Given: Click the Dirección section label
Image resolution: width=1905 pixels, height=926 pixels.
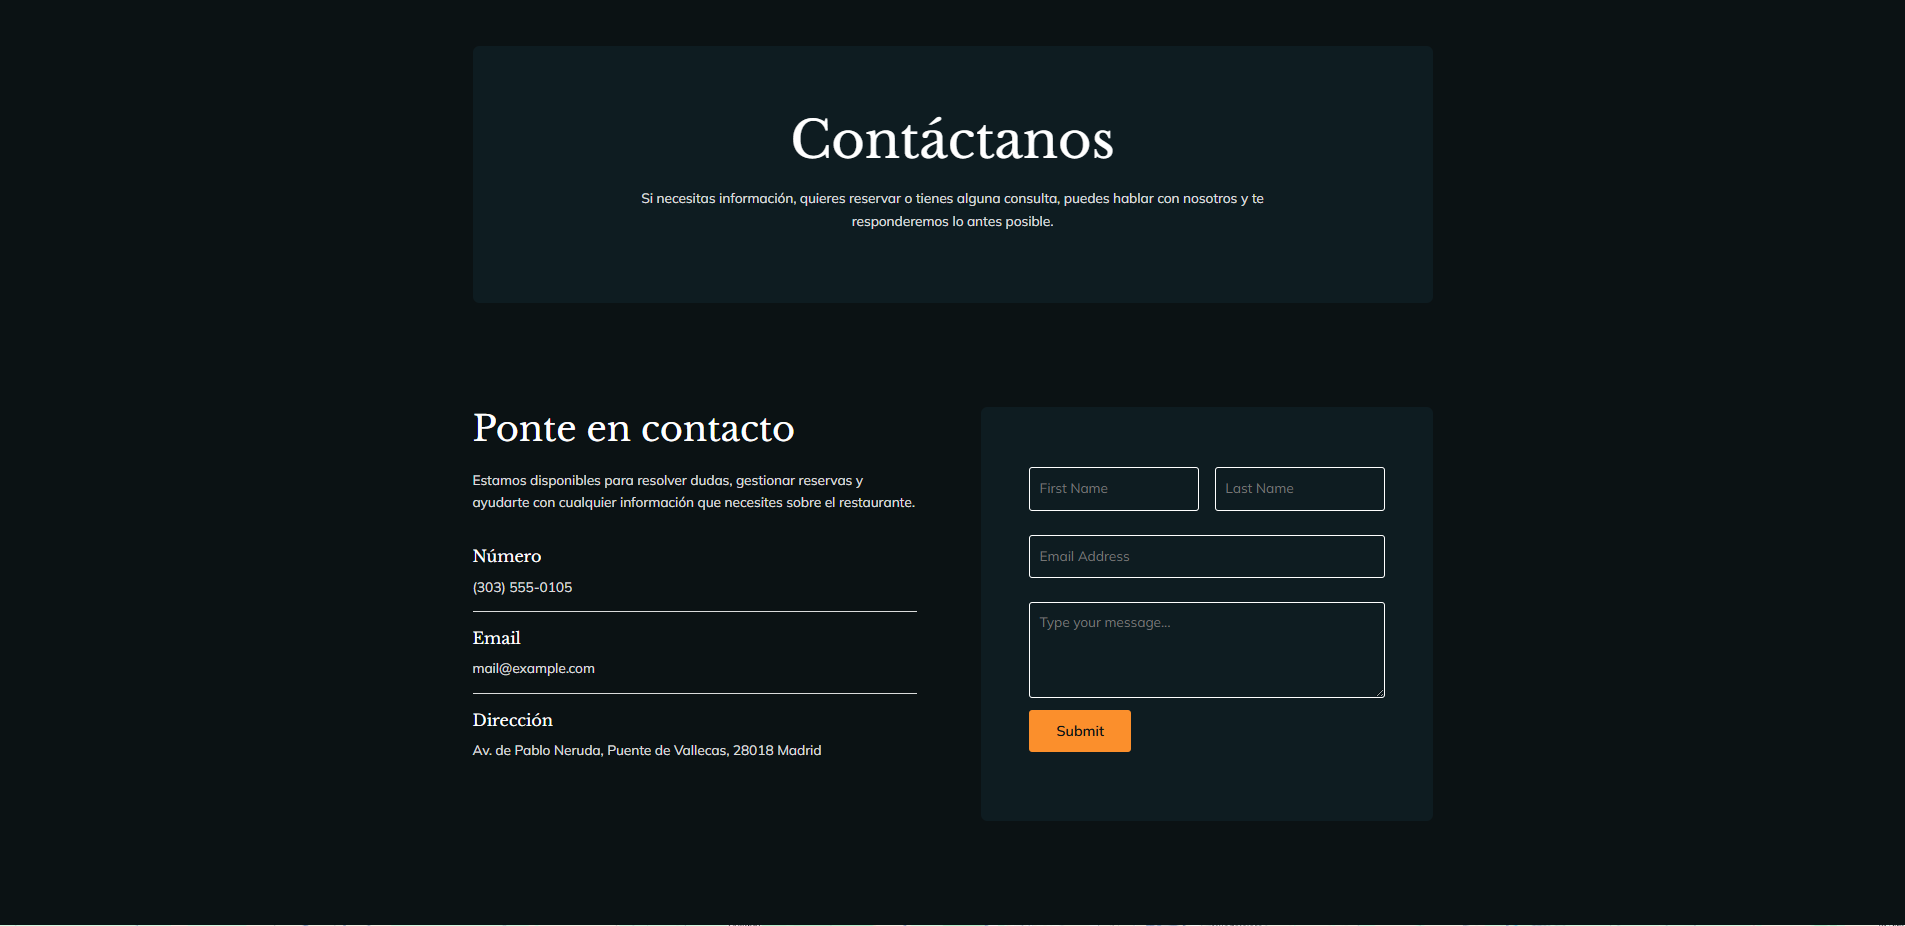Looking at the screenshot, I should pyautogui.click(x=512, y=719).
